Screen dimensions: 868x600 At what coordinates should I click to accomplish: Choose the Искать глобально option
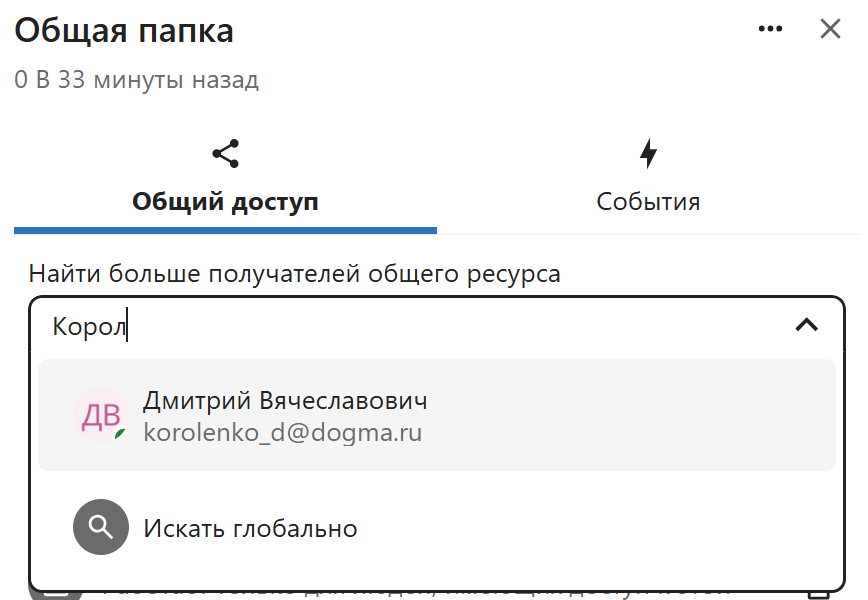(x=250, y=528)
